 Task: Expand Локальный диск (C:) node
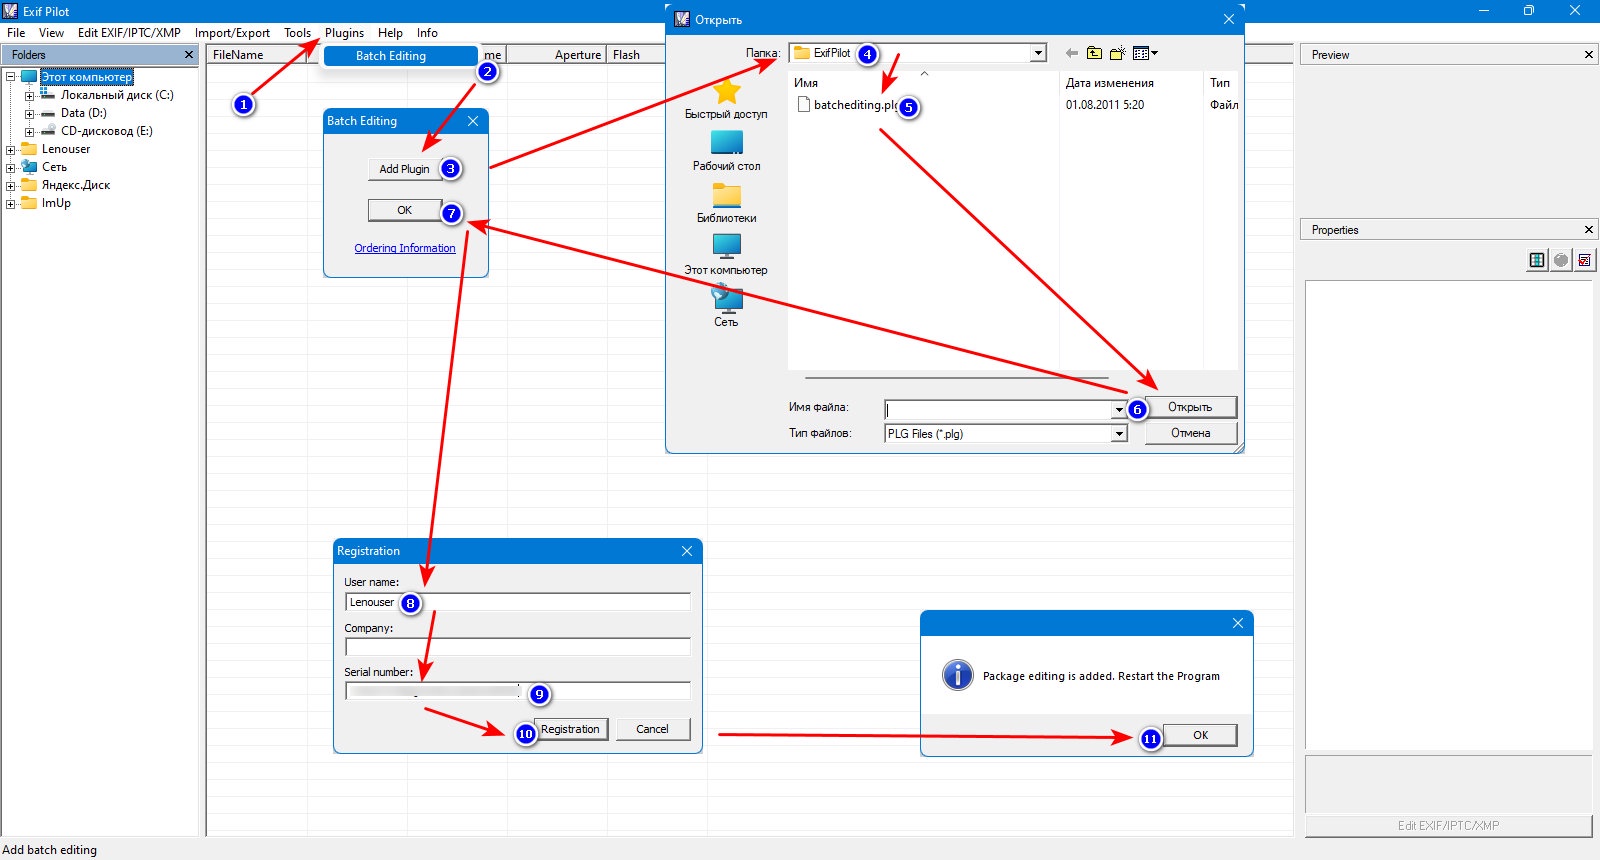click(29, 97)
